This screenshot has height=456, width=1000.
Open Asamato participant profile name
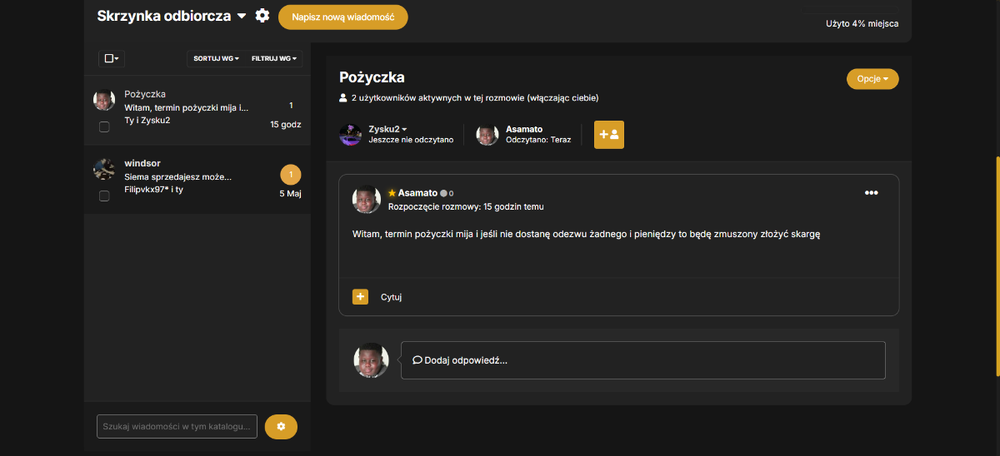click(x=524, y=129)
